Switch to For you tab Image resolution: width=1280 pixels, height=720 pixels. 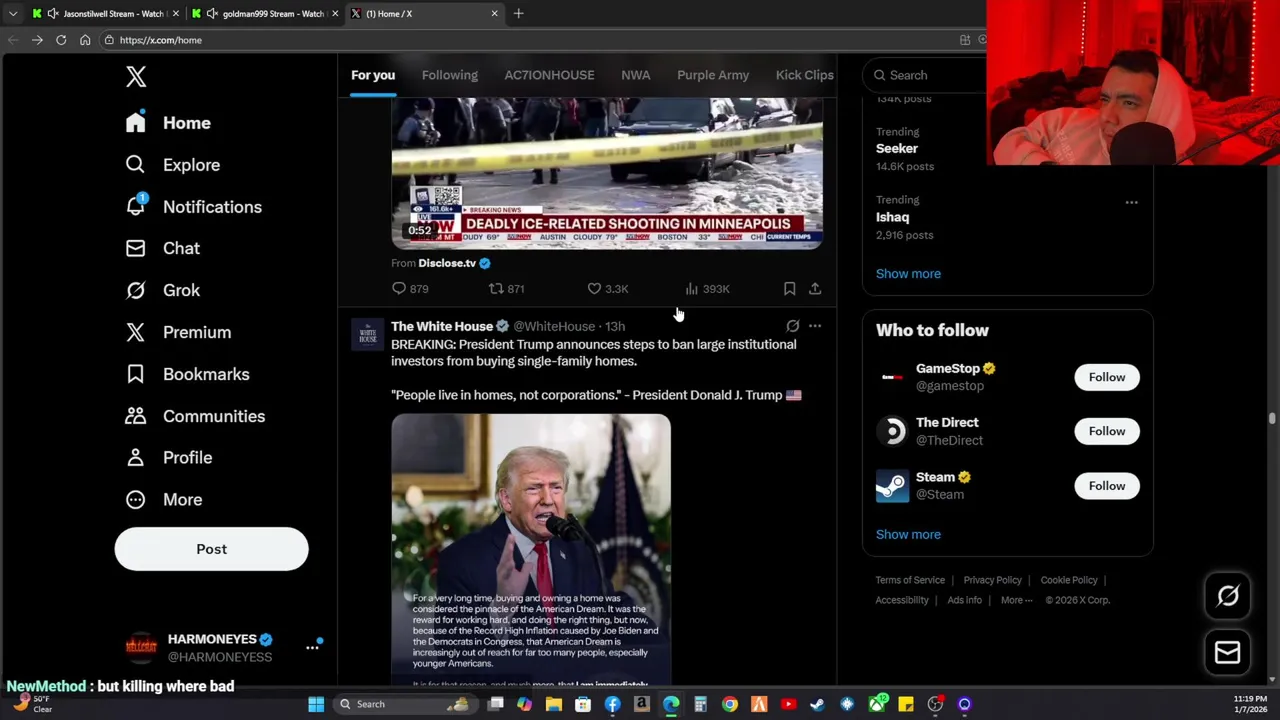click(x=373, y=75)
